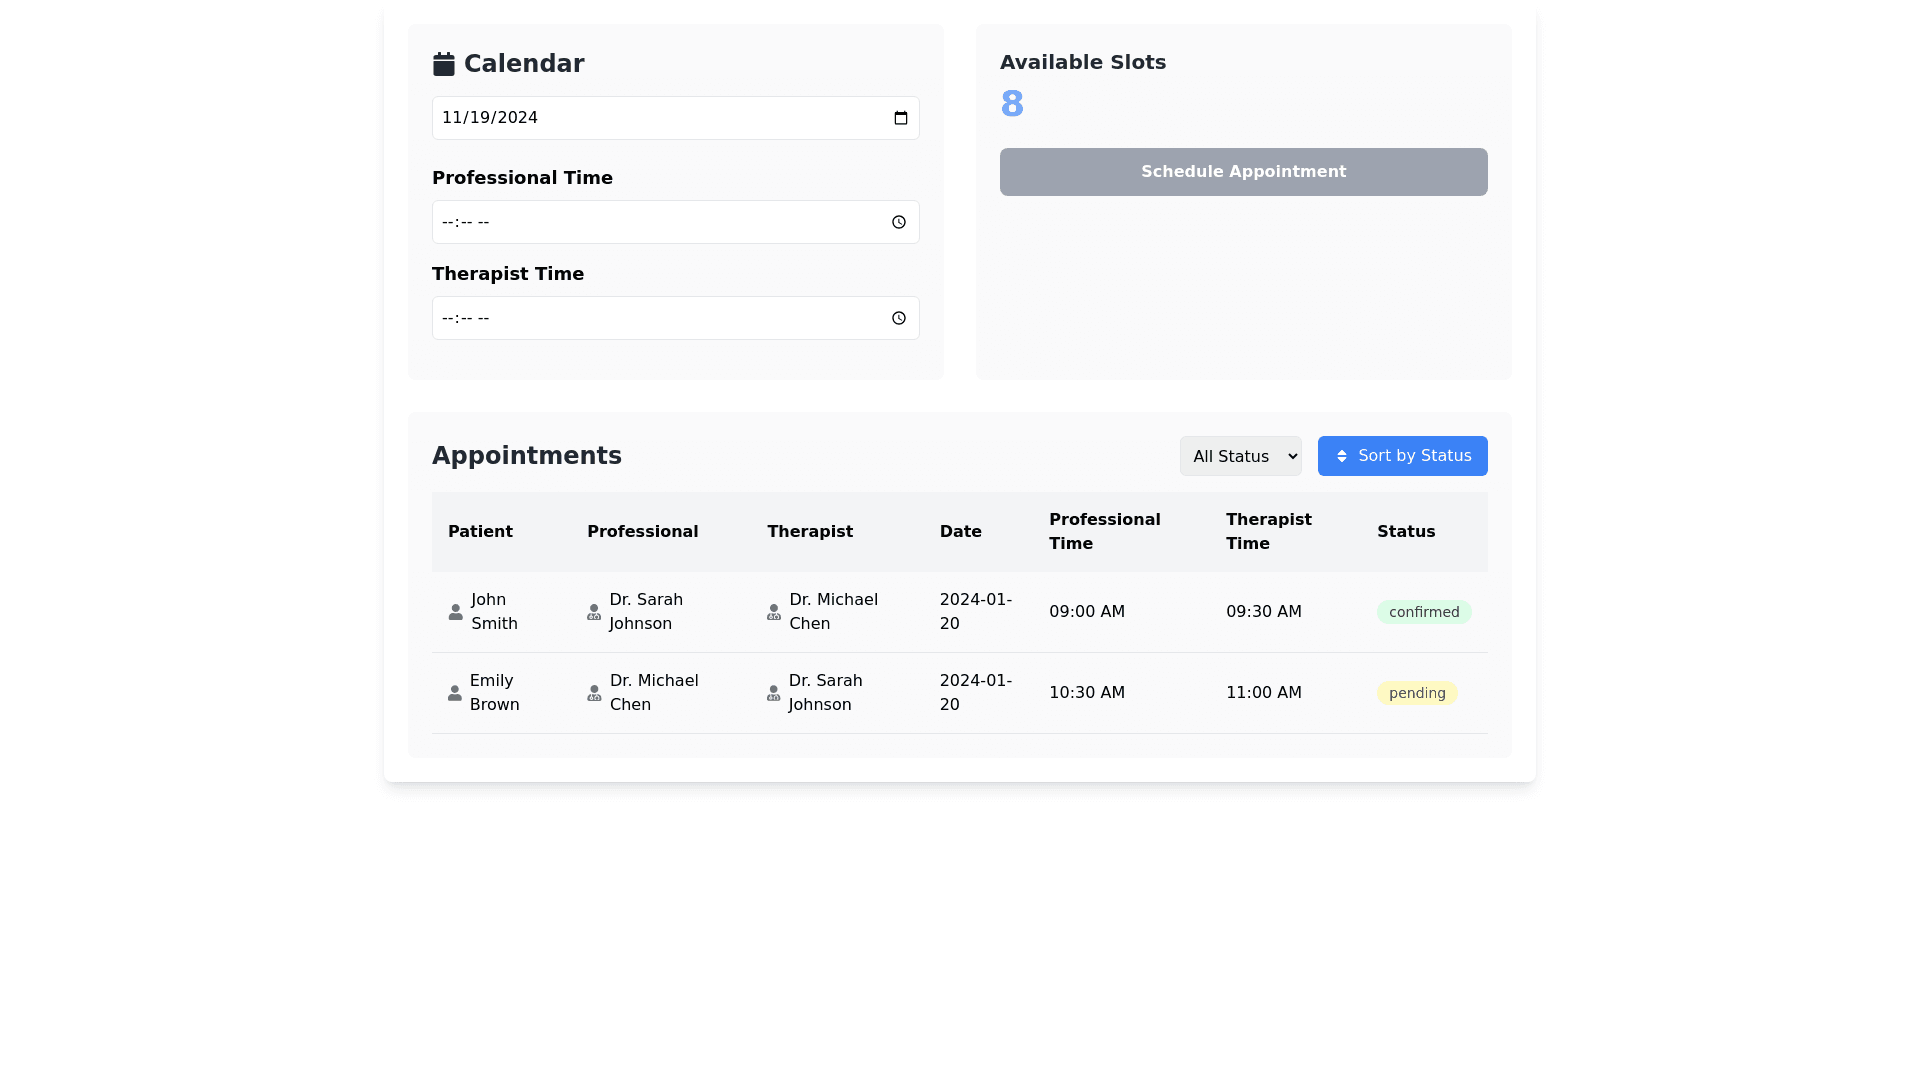Click the Professional Time input field
The image size is (1920, 1080).
click(x=660, y=222)
